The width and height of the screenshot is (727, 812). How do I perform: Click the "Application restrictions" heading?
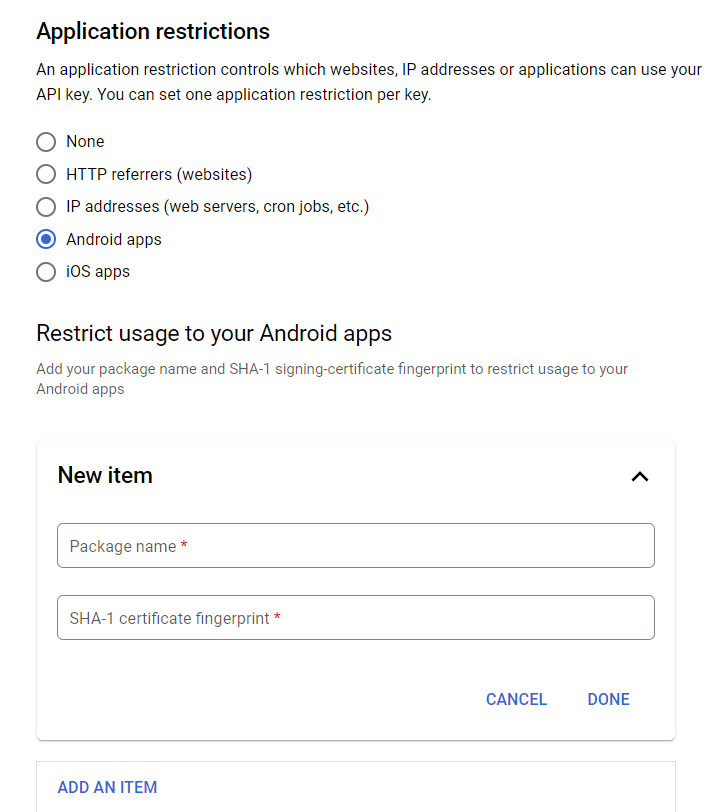(x=153, y=32)
